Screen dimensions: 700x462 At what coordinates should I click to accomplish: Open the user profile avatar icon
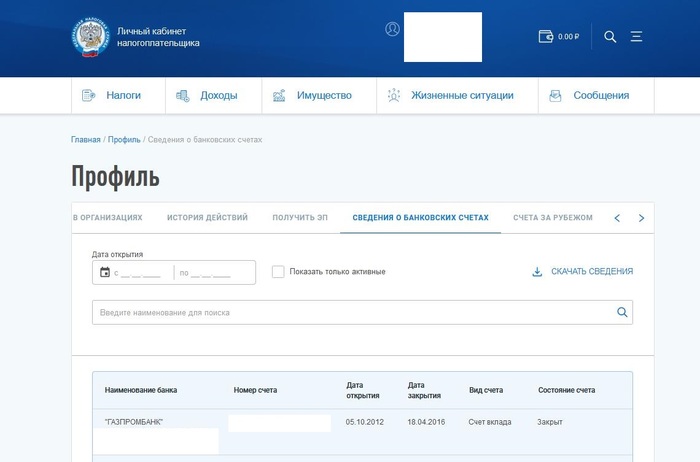[x=392, y=29]
